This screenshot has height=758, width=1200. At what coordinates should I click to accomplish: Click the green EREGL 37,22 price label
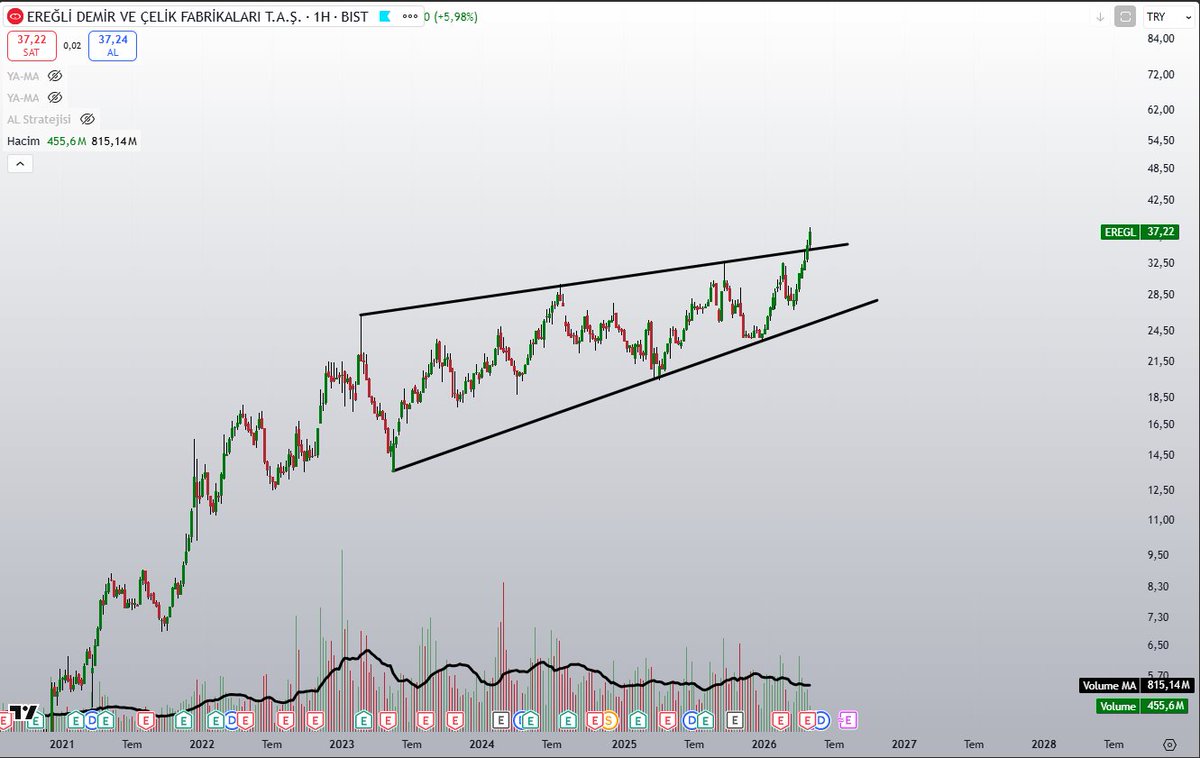1140,232
